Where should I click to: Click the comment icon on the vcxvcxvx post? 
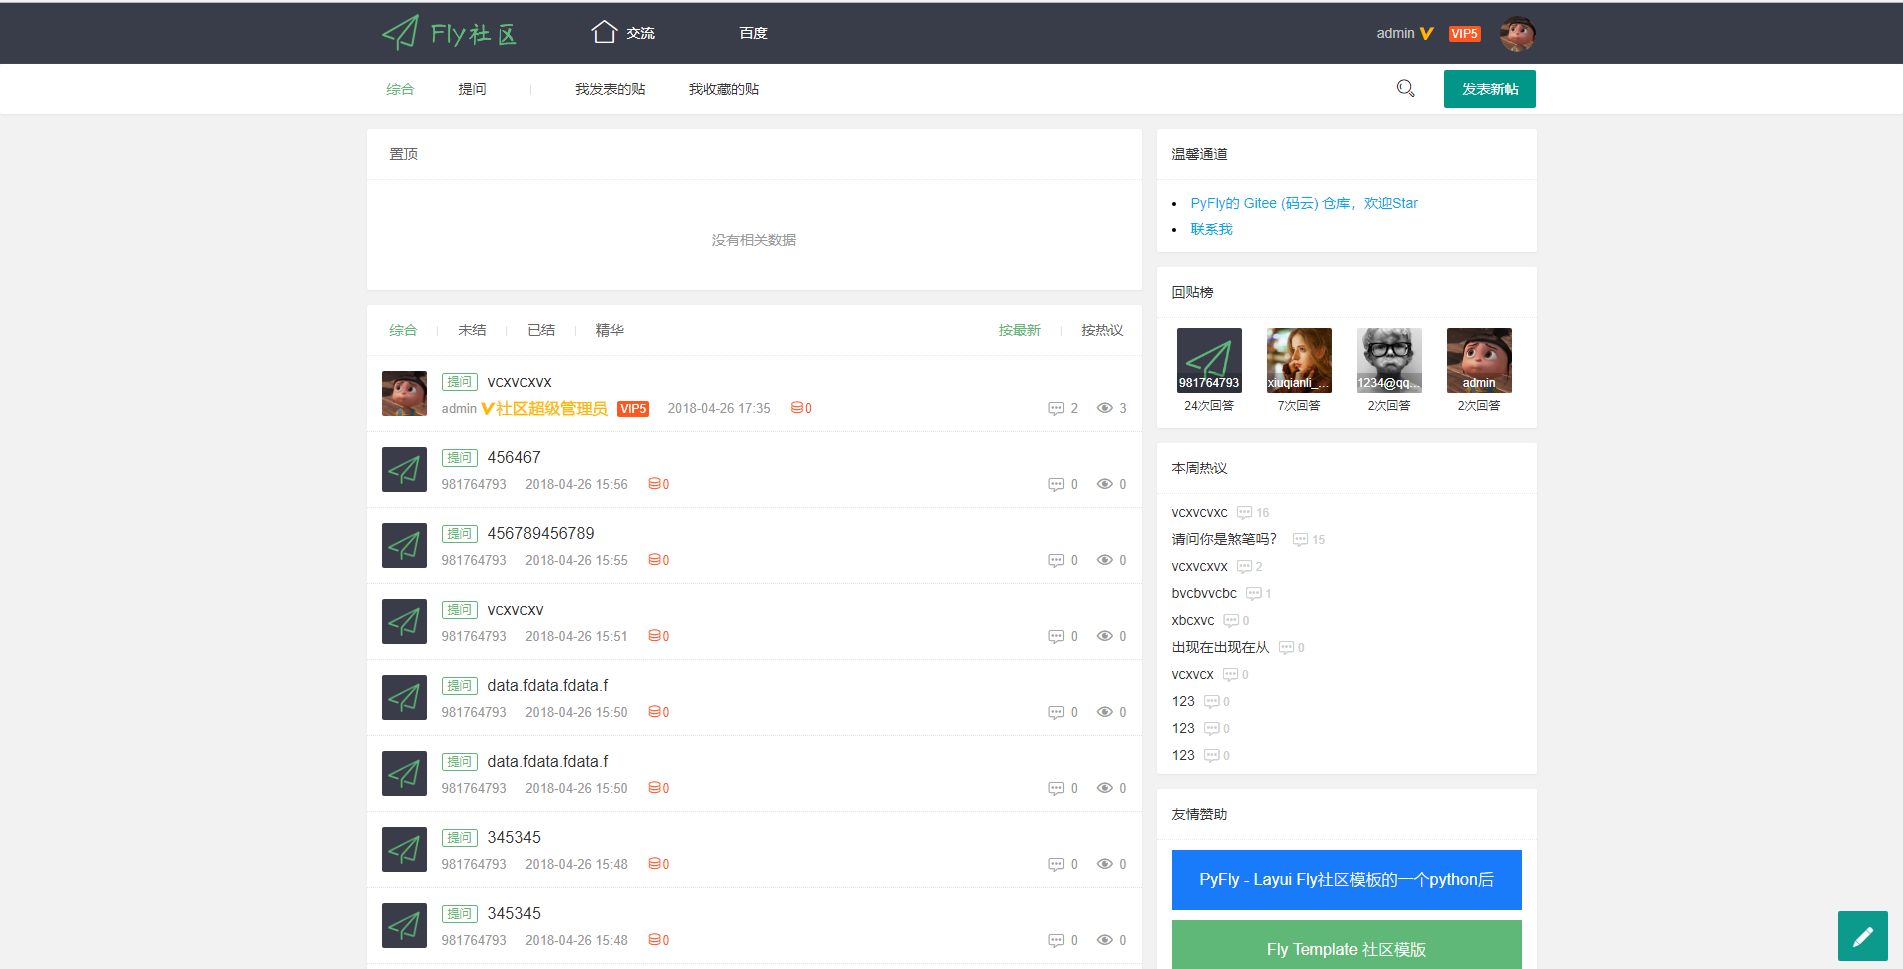coord(1055,408)
